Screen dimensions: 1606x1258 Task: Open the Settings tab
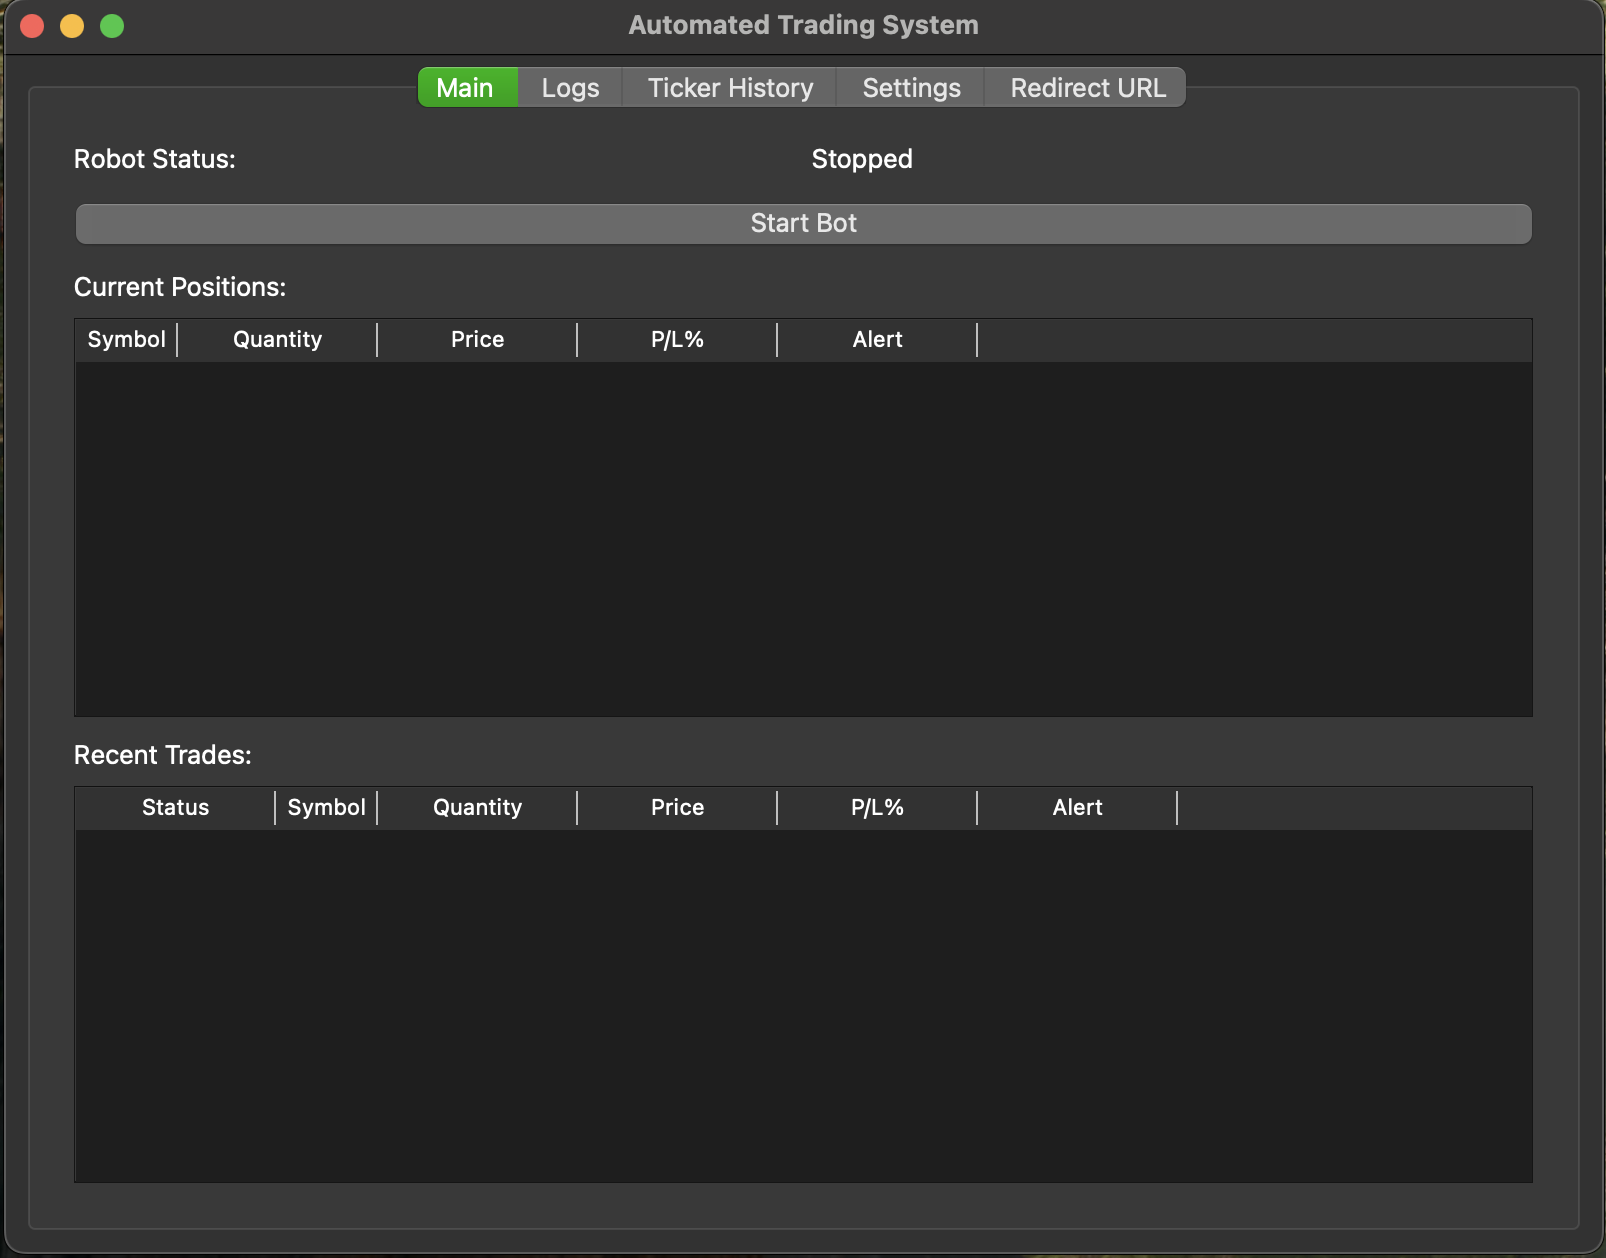click(x=911, y=88)
